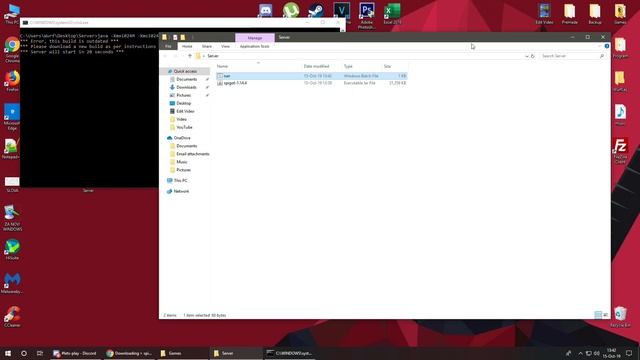Expand the address bar history dropdown
This screenshot has width=640, height=360.
pos(527,56)
